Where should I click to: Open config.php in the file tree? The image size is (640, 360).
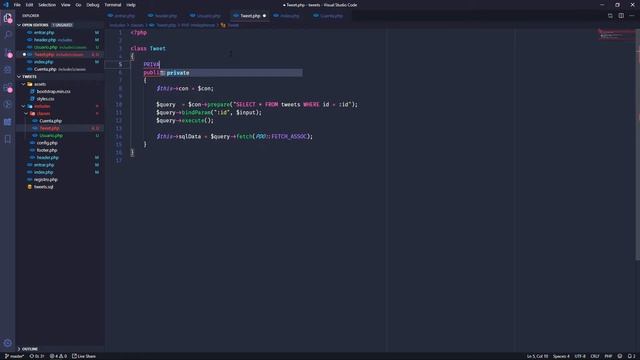47,143
